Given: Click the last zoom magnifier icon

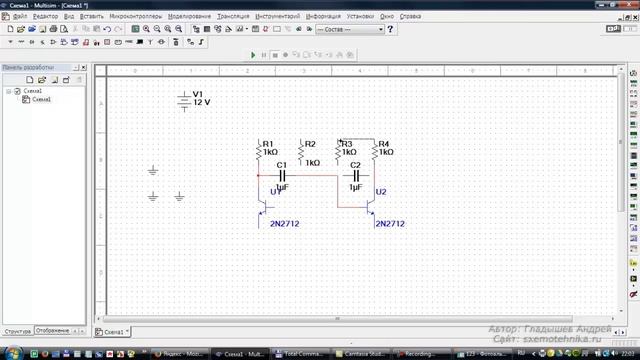Looking at the screenshot, I should (x=178, y=29).
